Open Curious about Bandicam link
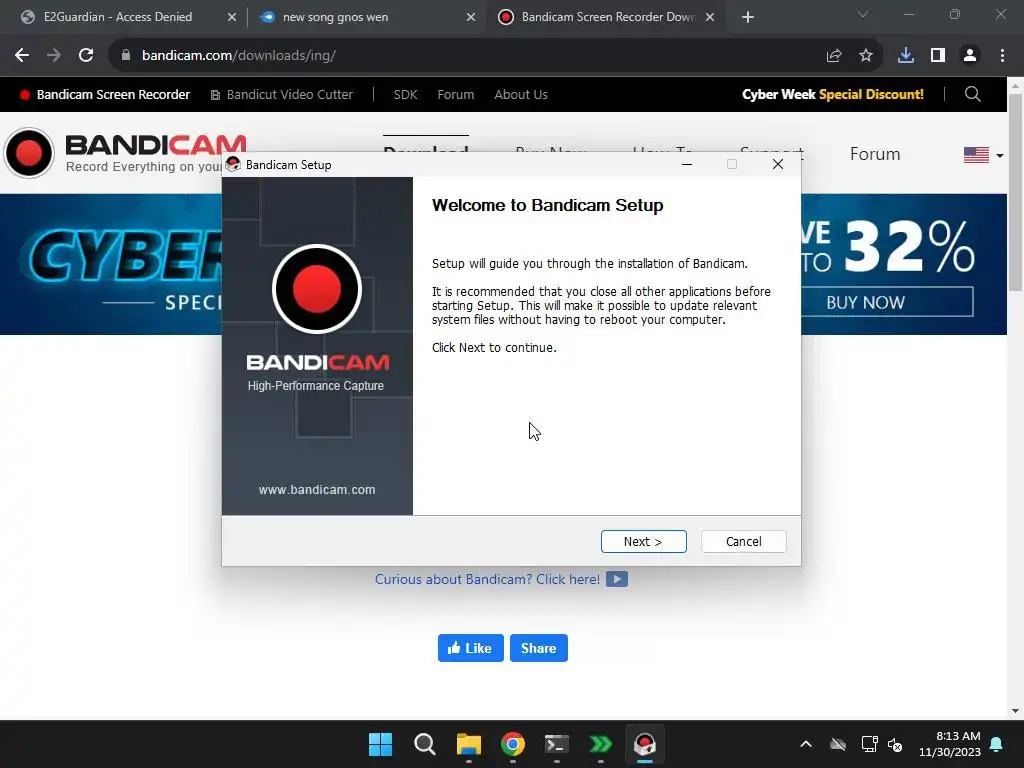Image resolution: width=1024 pixels, height=768 pixels. click(x=487, y=579)
